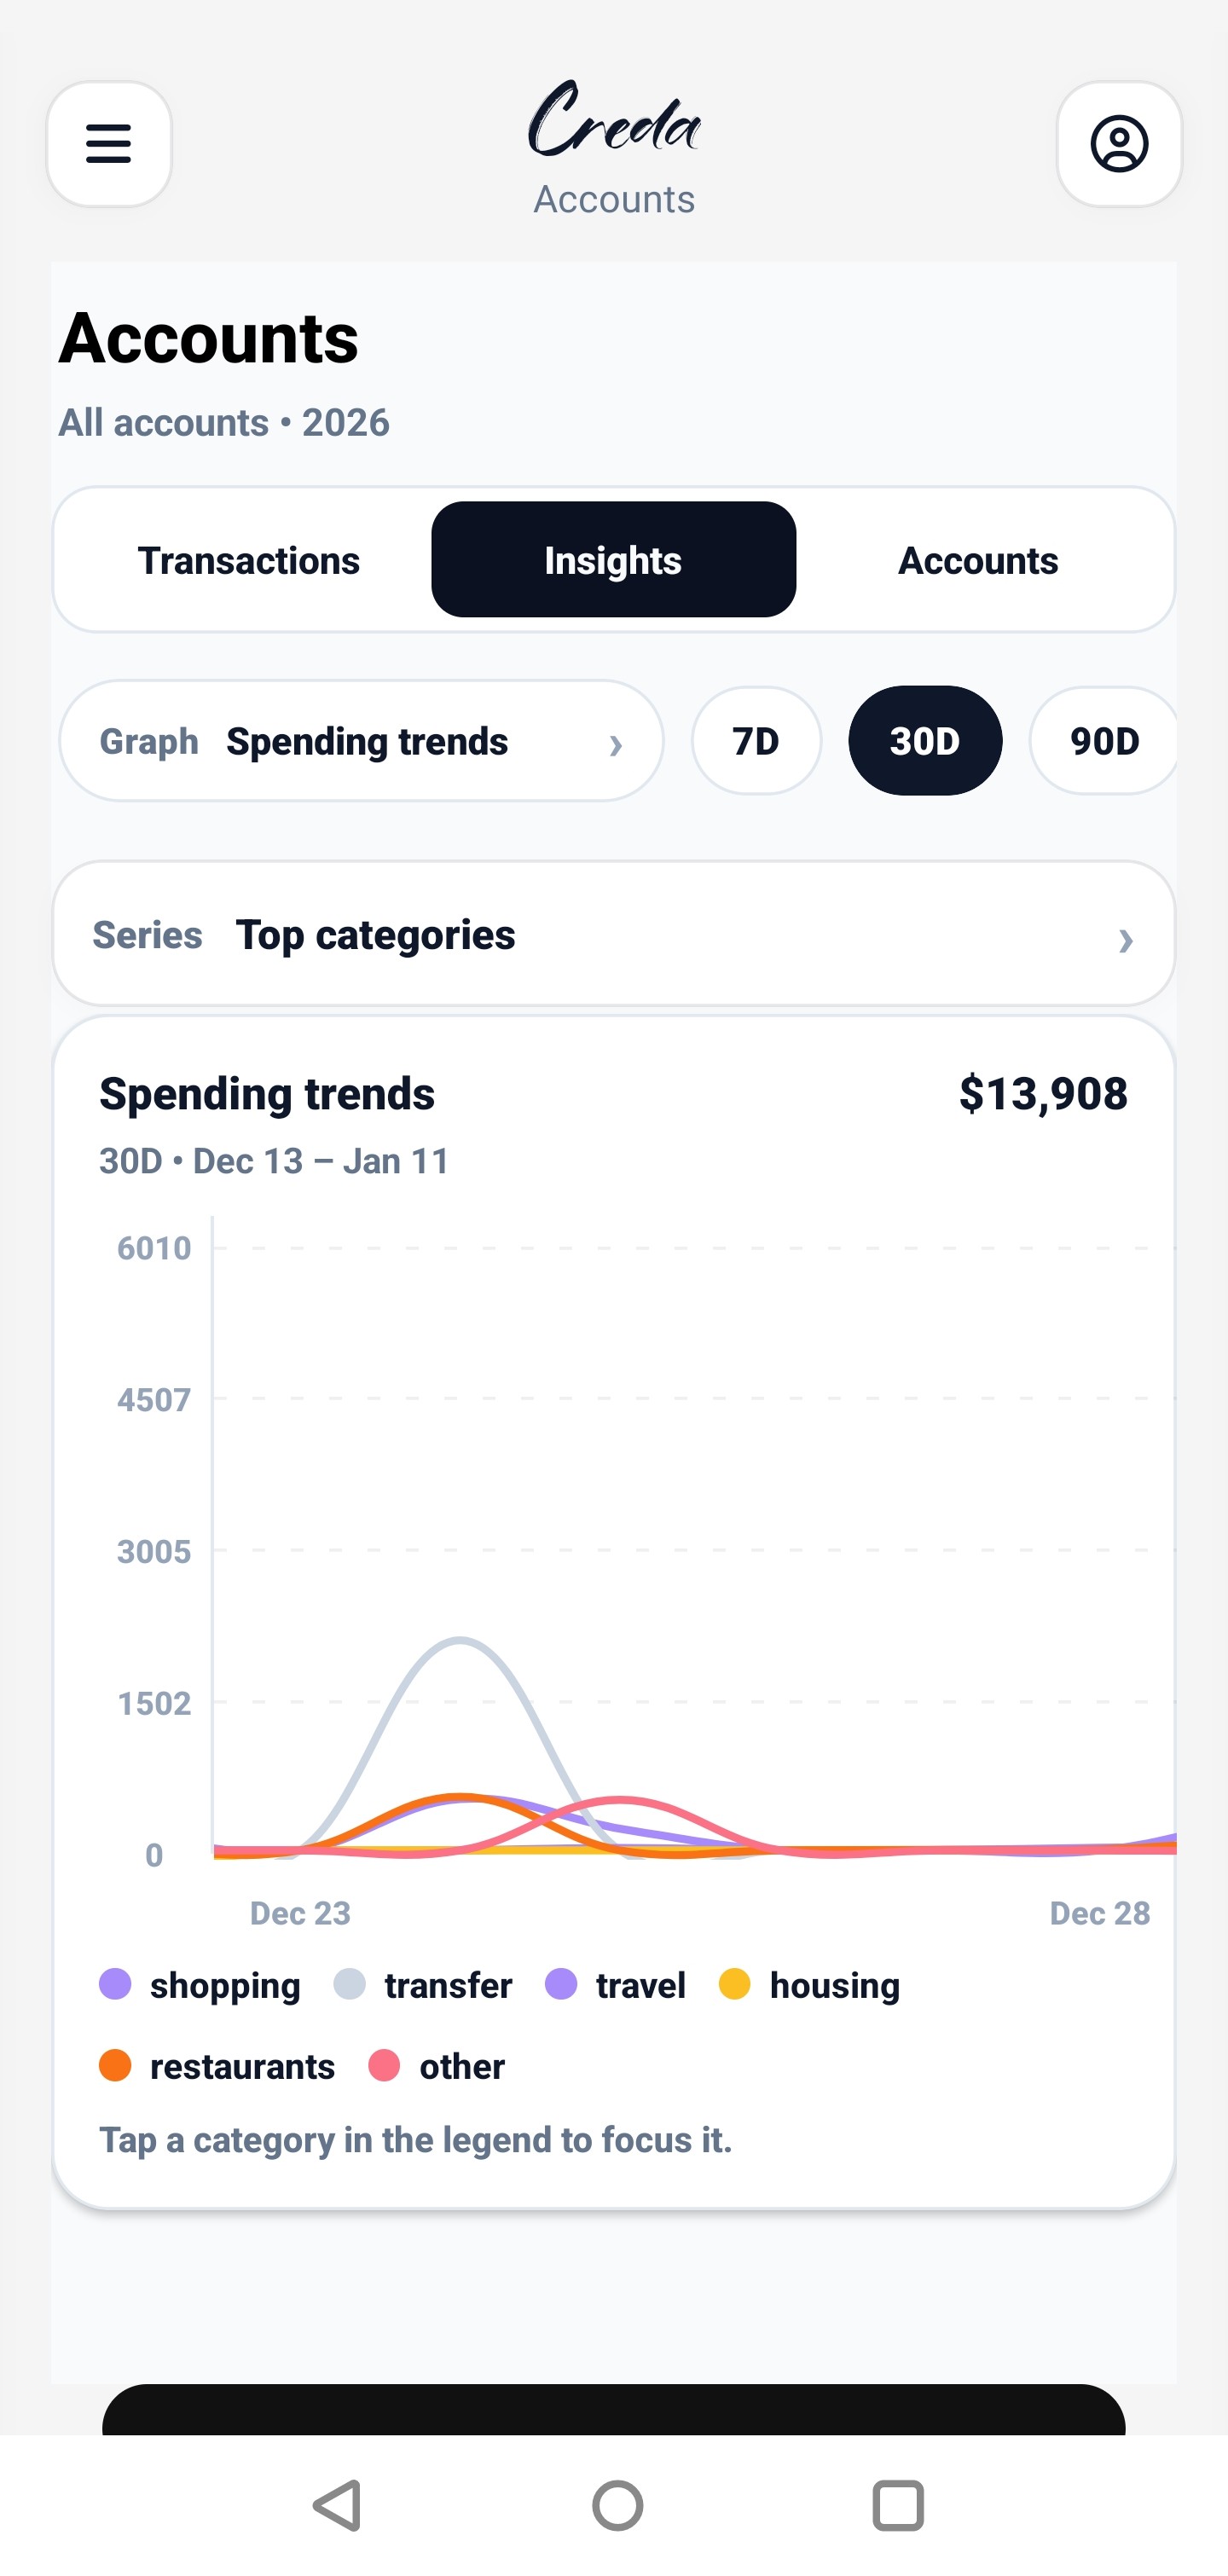Select the 30D time range
This screenshot has width=1228, height=2576.
pyautogui.click(x=925, y=741)
